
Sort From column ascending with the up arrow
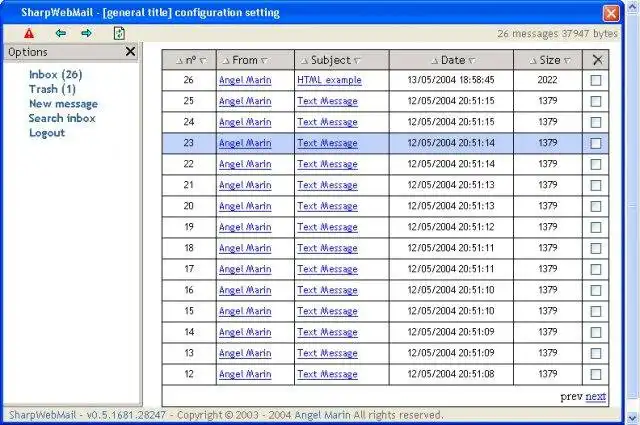click(226, 61)
